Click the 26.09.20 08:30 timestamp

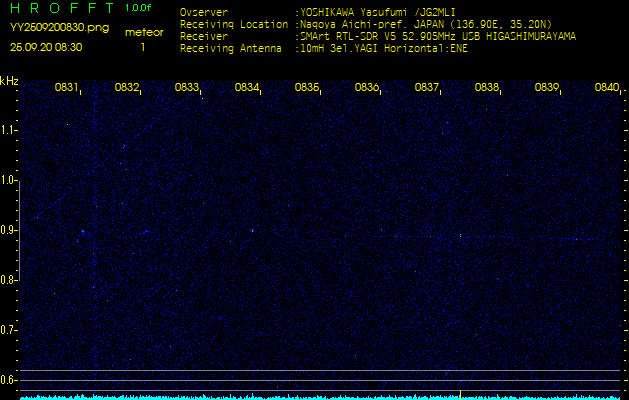click(46, 47)
